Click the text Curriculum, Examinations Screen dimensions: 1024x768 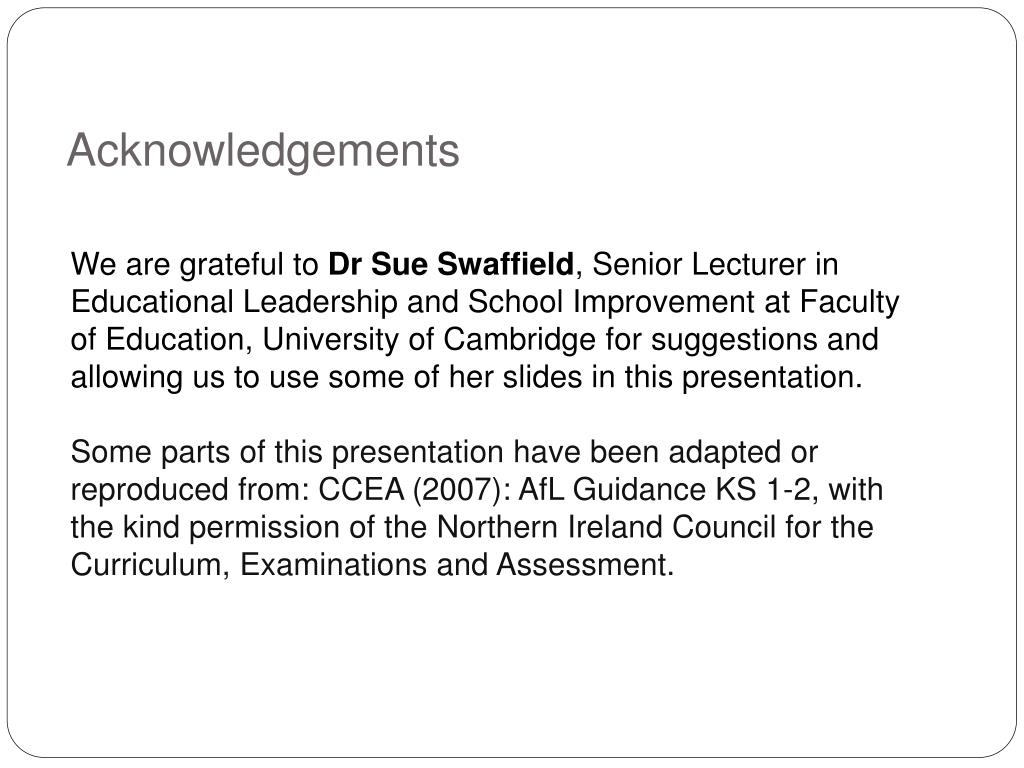tap(249, 564)
